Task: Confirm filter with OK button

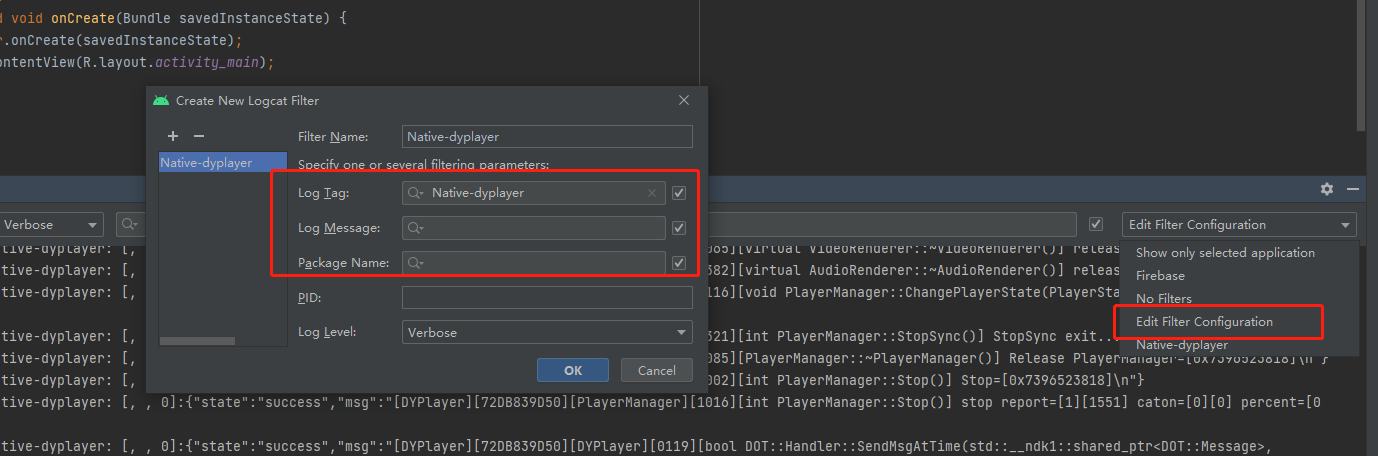Action: click(573, 370)
